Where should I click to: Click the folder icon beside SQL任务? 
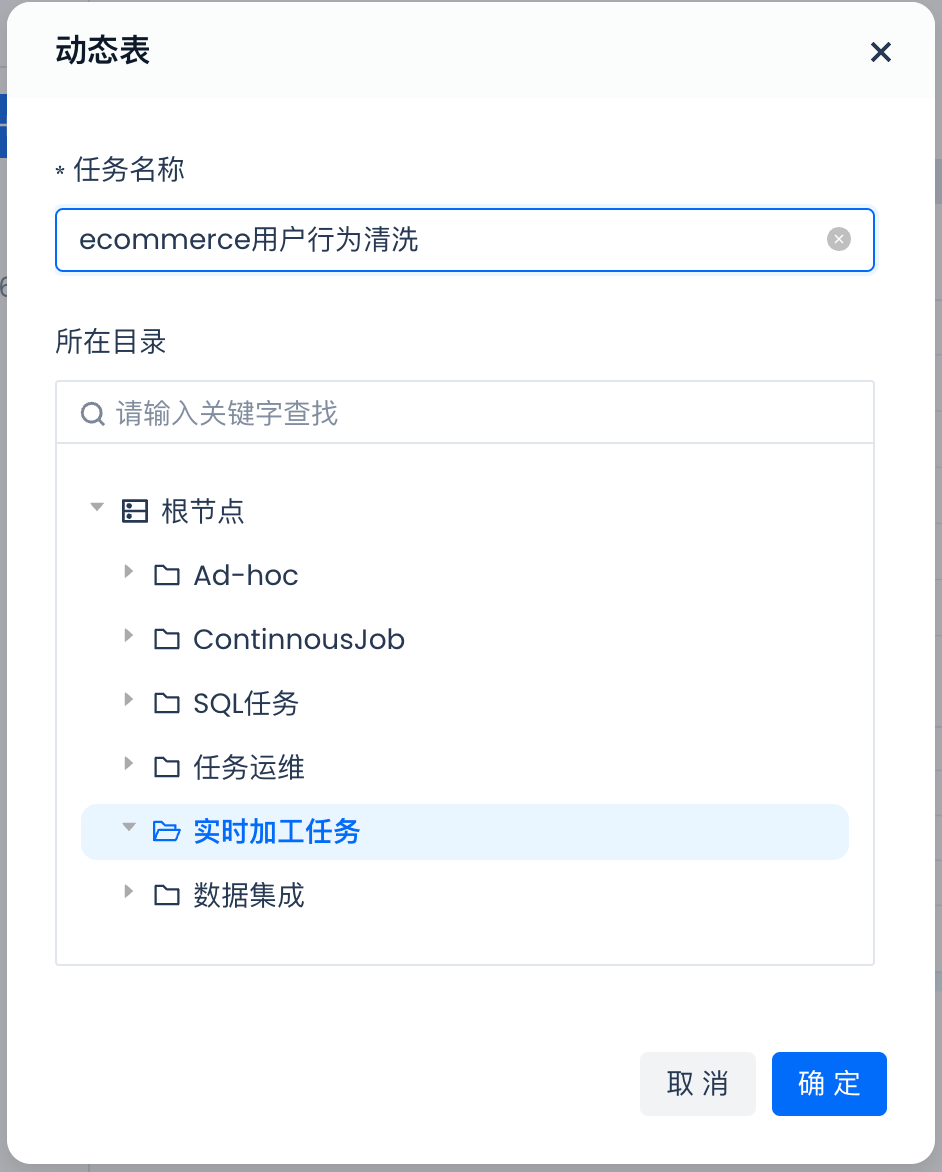(x=166, y=703)
